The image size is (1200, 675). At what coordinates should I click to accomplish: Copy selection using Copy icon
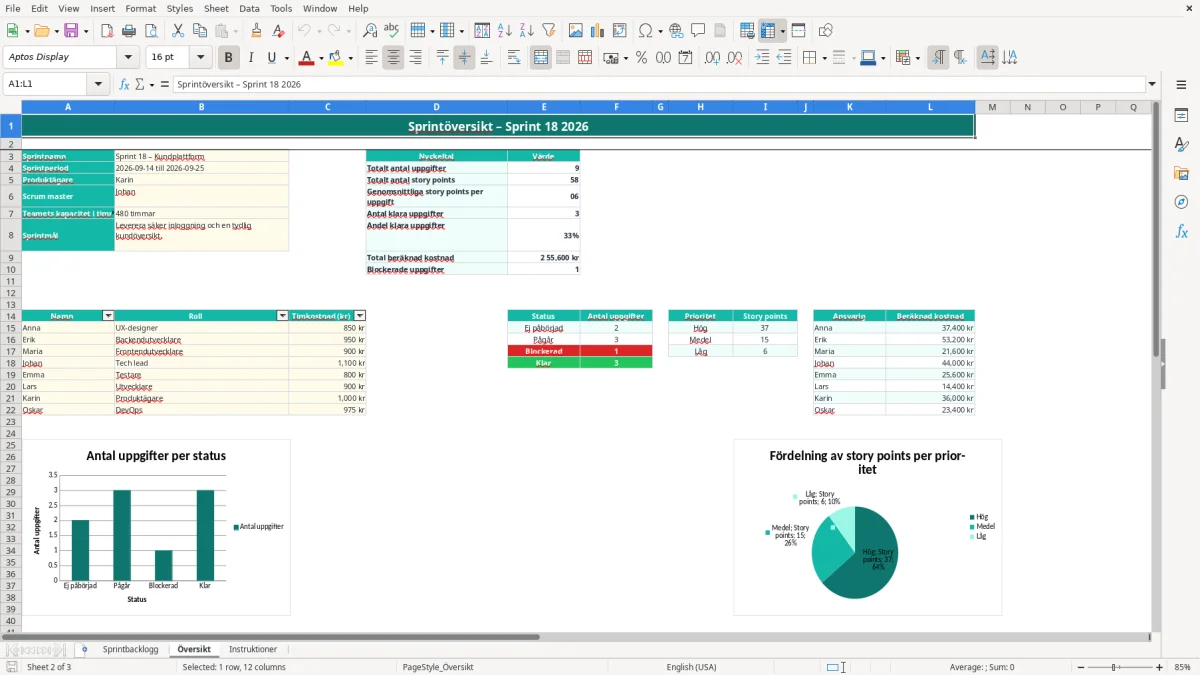199,31
